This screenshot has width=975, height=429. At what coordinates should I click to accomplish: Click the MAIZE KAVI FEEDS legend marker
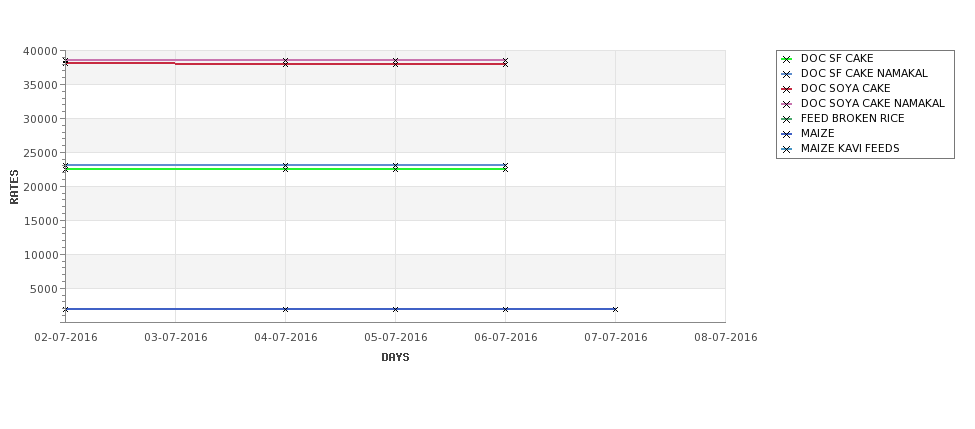[787, 149]
